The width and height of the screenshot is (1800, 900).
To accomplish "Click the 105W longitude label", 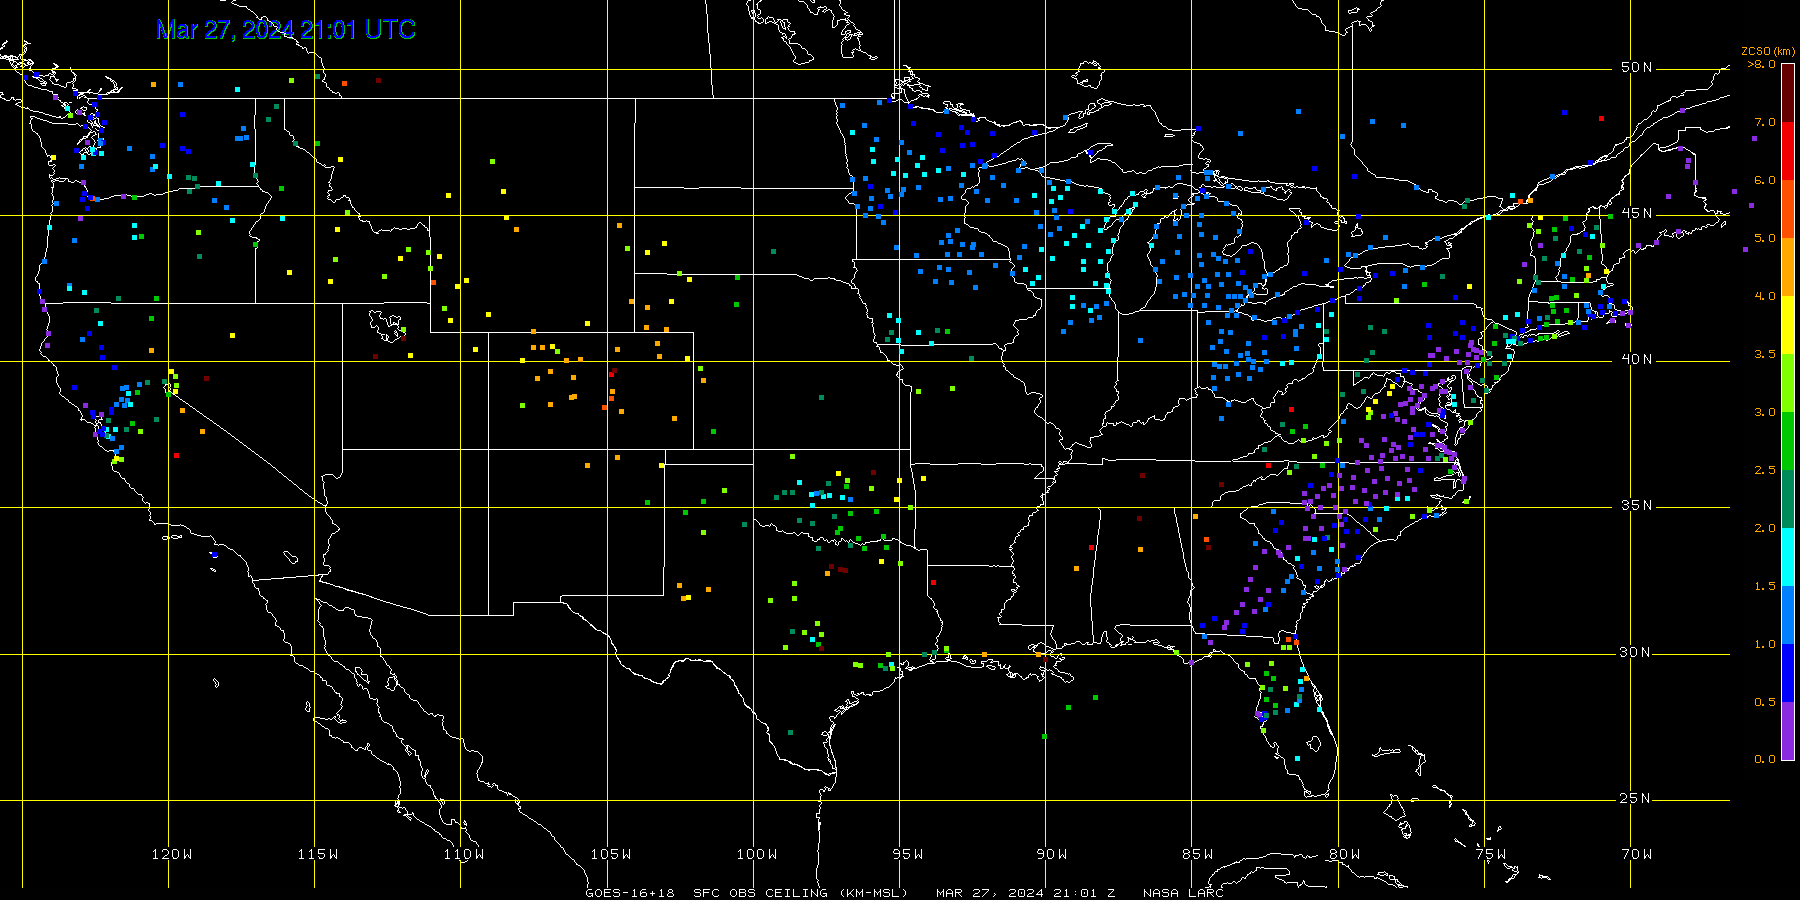I will tap(611, 854).
